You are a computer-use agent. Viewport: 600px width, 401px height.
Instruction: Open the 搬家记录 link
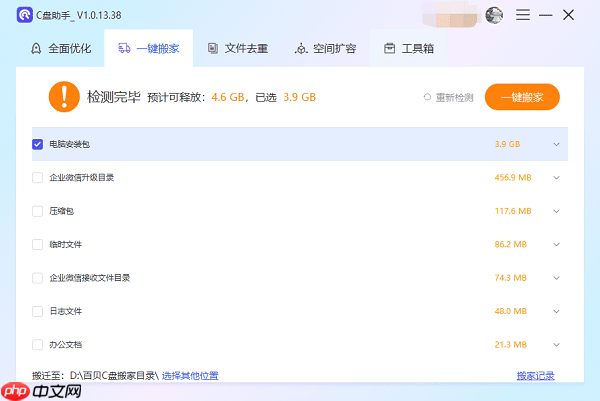coord(536,376)
